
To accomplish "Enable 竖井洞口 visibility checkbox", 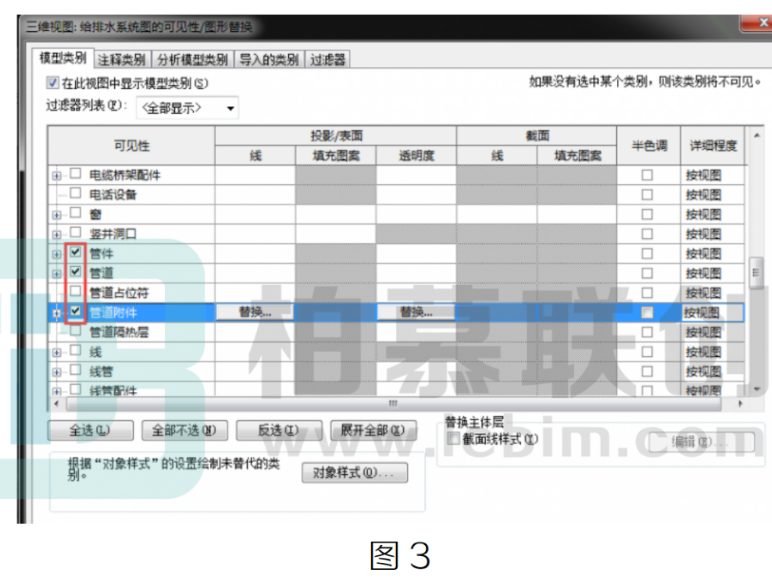I will click(x=75, y=232).
